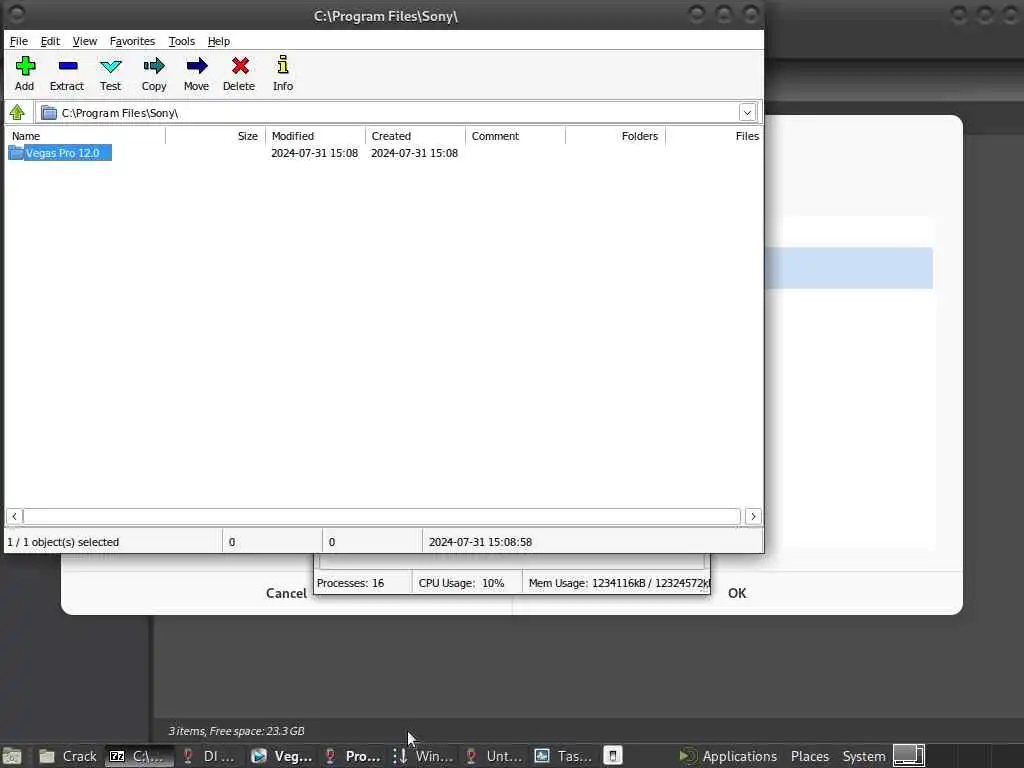Sort by the Files column header
Viewport: 1024px width, 768px height.
coord(714,136)
